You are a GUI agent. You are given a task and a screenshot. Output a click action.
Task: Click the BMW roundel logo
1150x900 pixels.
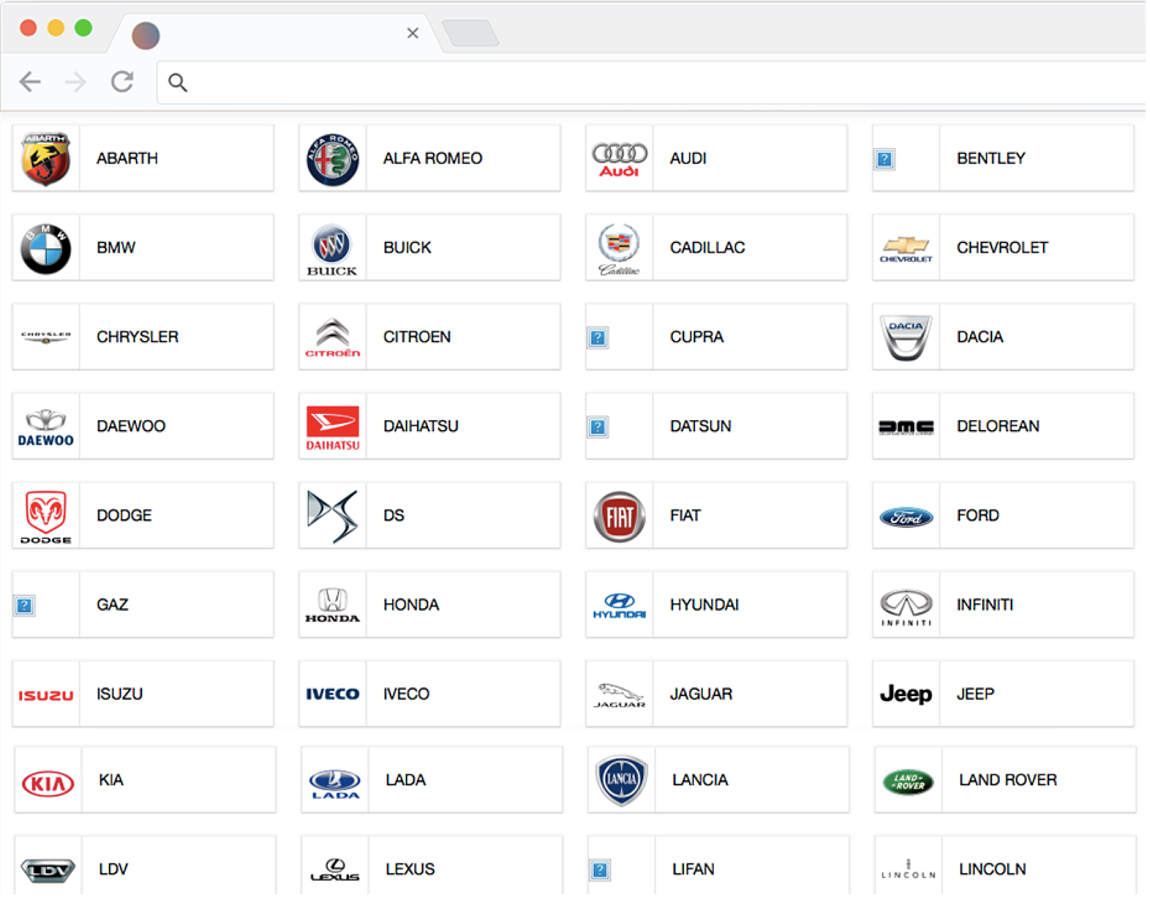point(45,249)
